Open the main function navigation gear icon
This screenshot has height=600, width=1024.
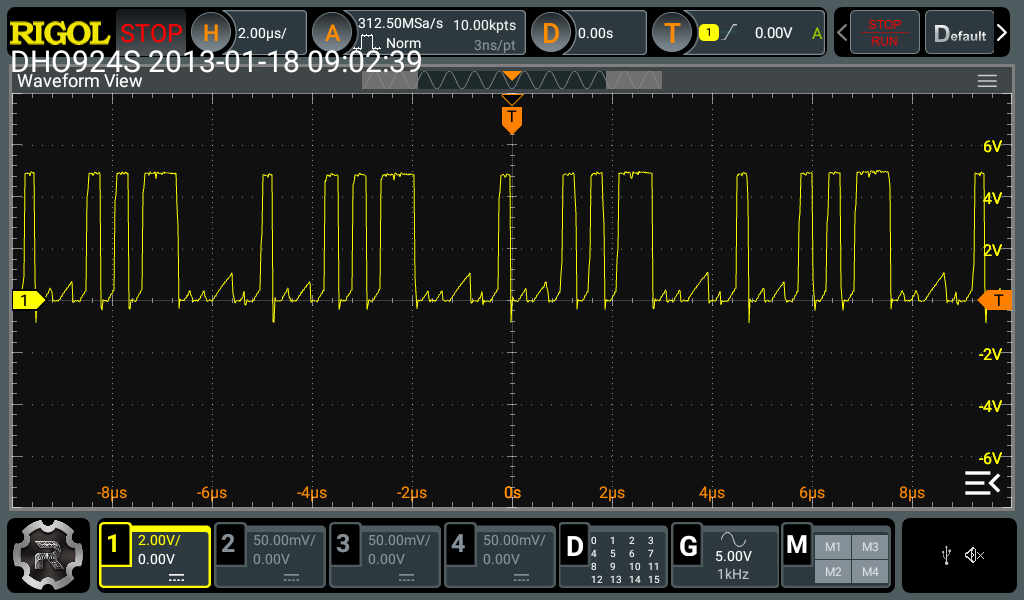pos(48,555)
